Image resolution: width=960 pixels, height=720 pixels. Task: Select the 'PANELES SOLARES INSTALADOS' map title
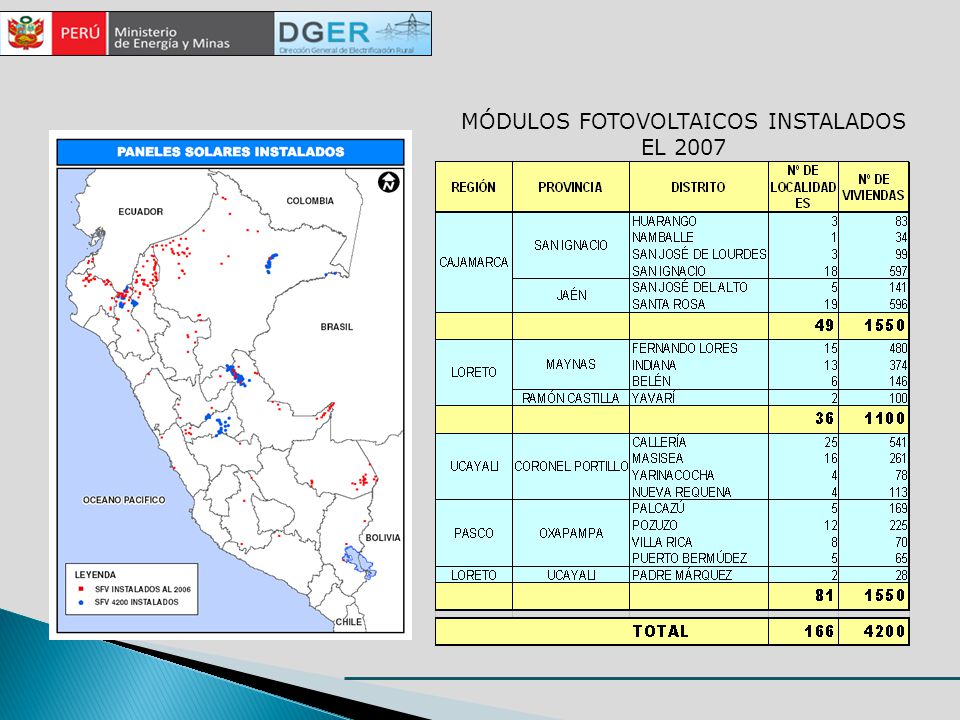(230, 152)
